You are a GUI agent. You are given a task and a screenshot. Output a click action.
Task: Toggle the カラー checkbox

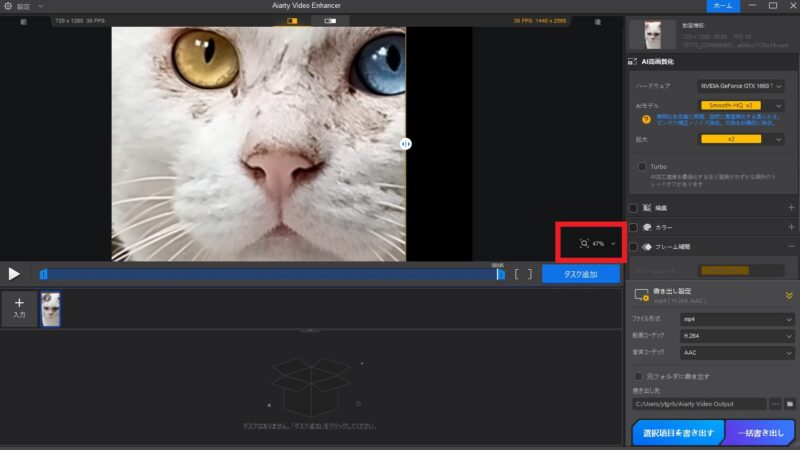pyautogui.click(x=634, y=227)
